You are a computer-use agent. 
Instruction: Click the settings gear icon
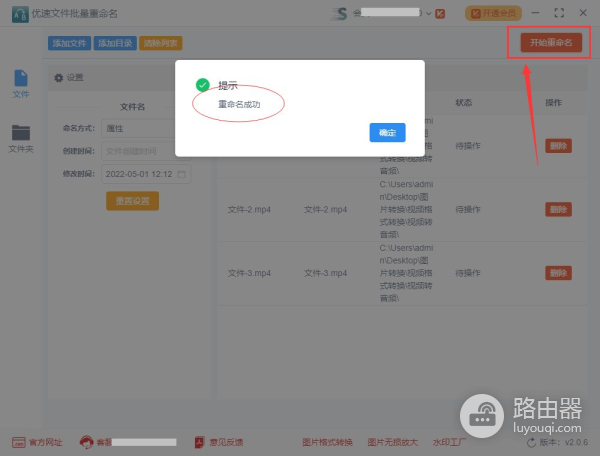(59, 78)
